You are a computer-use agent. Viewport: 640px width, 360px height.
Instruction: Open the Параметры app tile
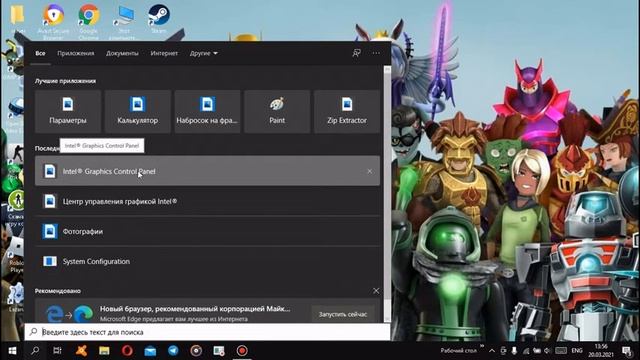click(x=68, y=111)
